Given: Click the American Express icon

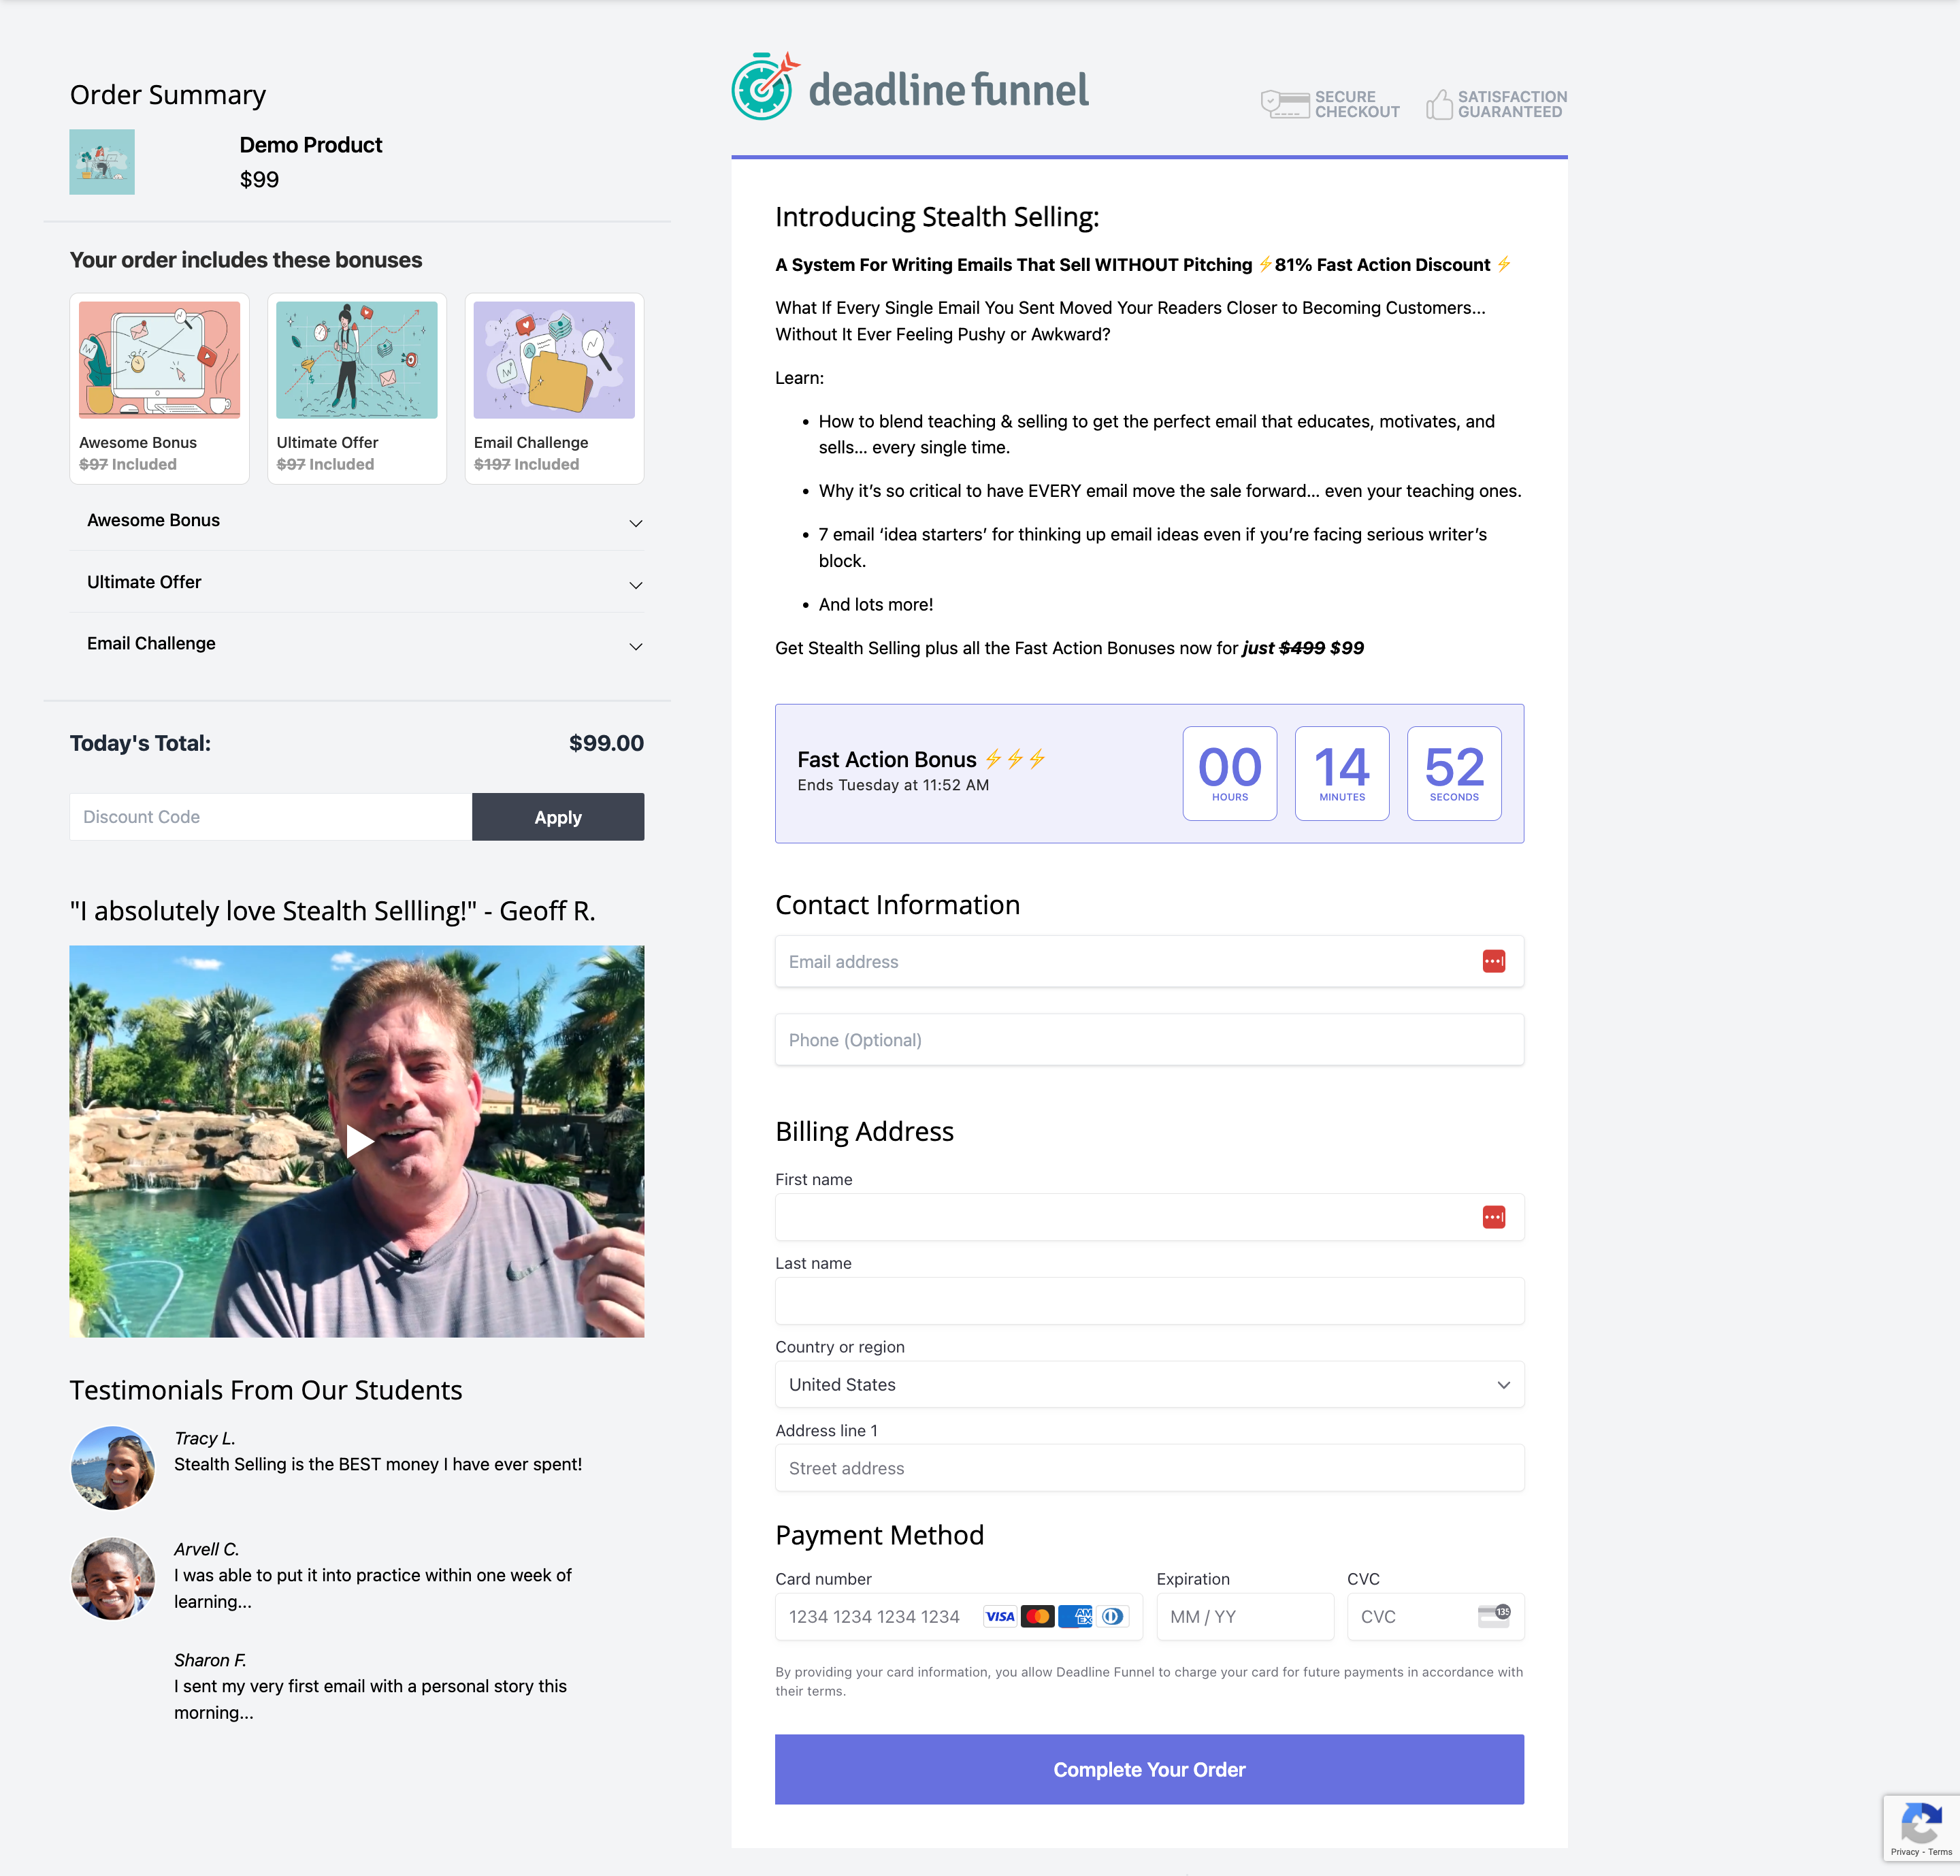Looking at the screenshot, I should tap(1076, 1616).
